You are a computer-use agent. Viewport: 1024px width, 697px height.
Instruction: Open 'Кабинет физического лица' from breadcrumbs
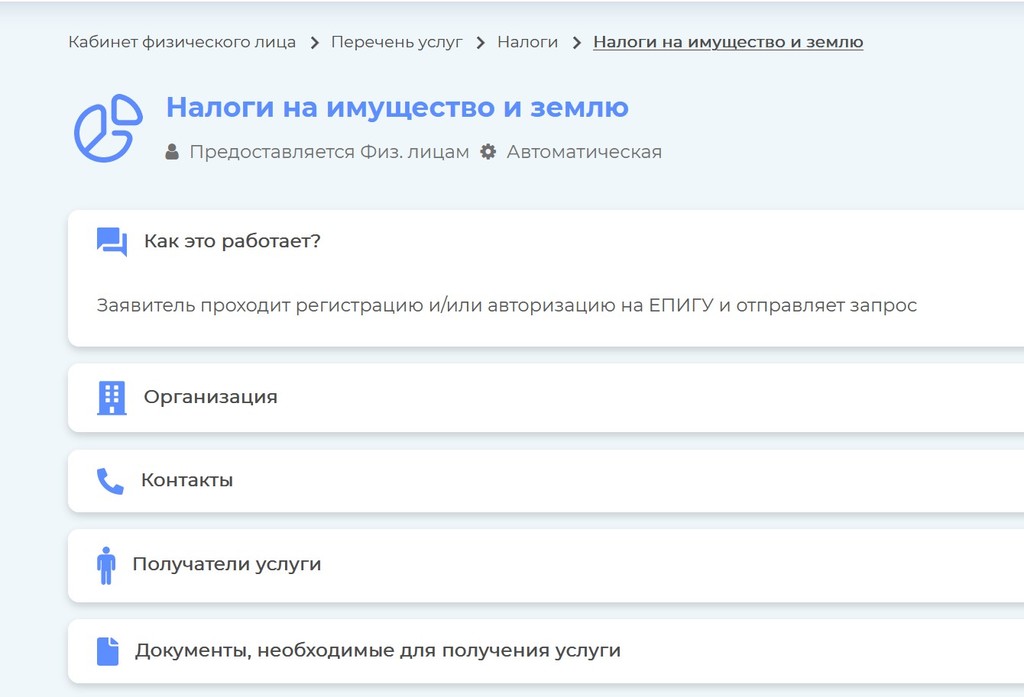(x=179, y=42)
